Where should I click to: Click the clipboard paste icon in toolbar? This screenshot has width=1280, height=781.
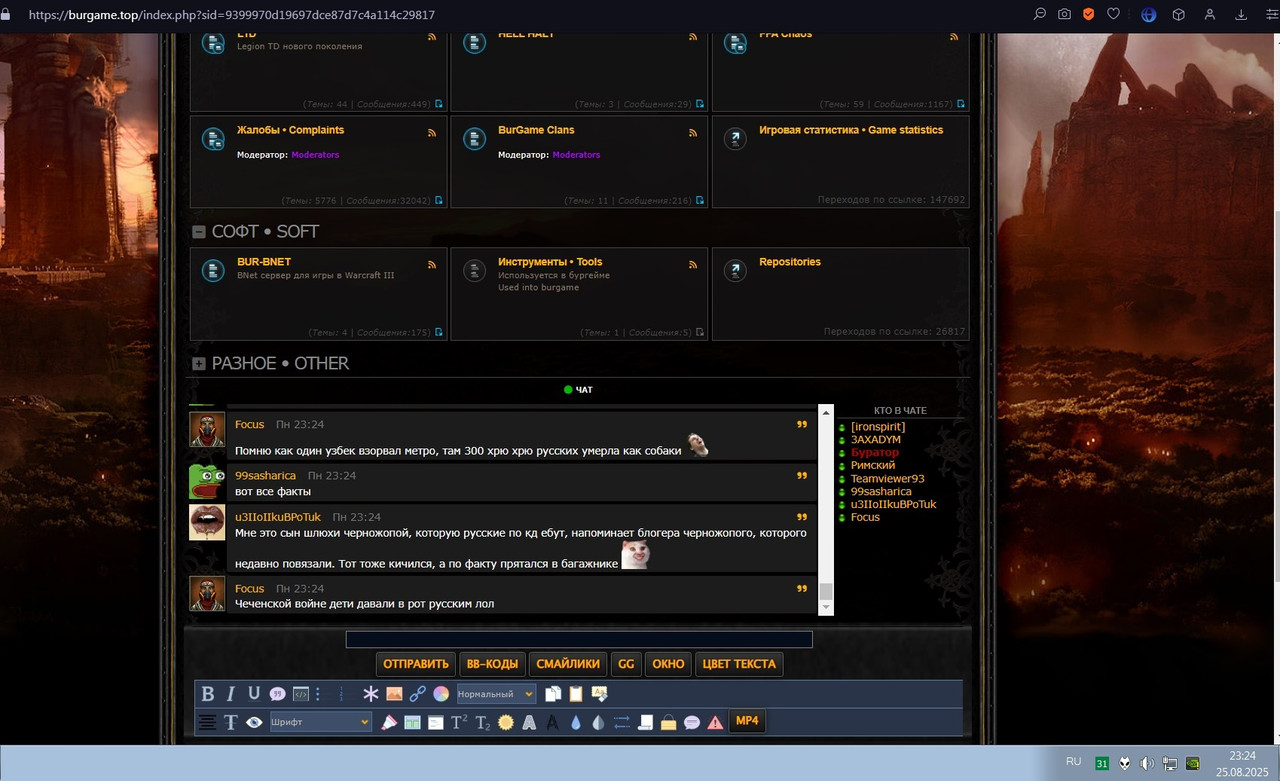click(x=576, y=694)
